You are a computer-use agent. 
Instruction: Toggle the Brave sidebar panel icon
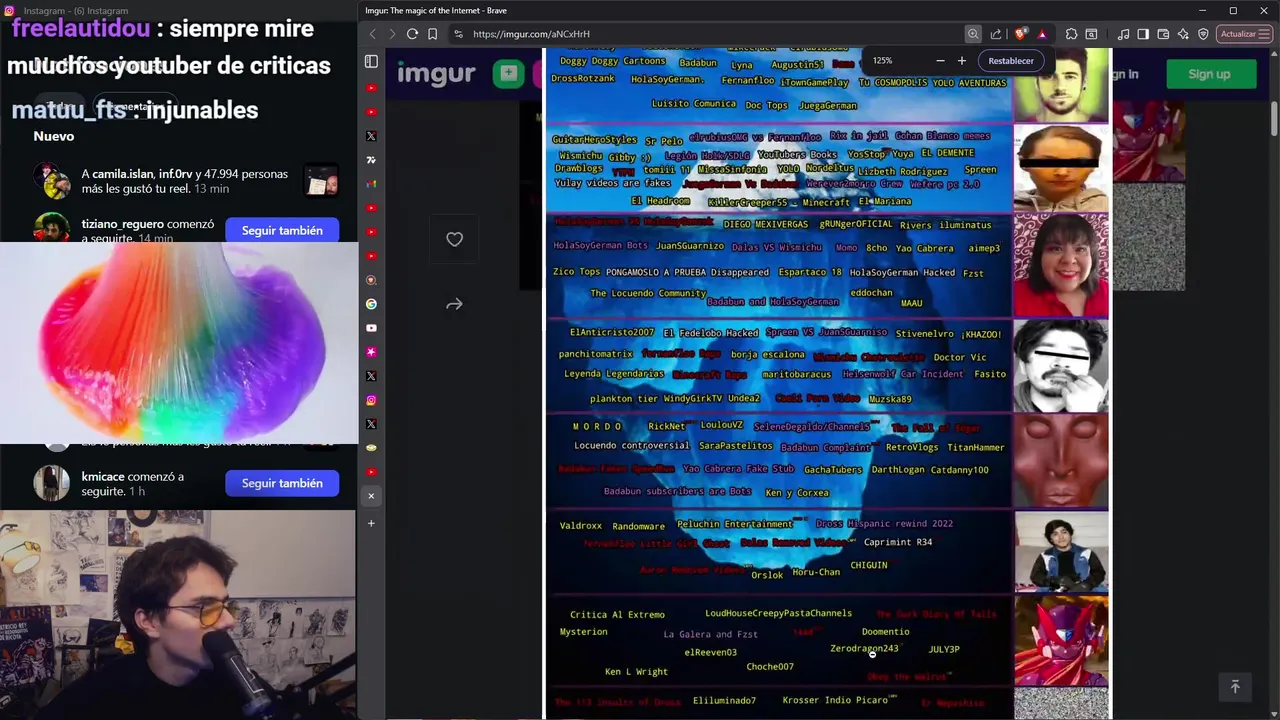pos(1143,34)
